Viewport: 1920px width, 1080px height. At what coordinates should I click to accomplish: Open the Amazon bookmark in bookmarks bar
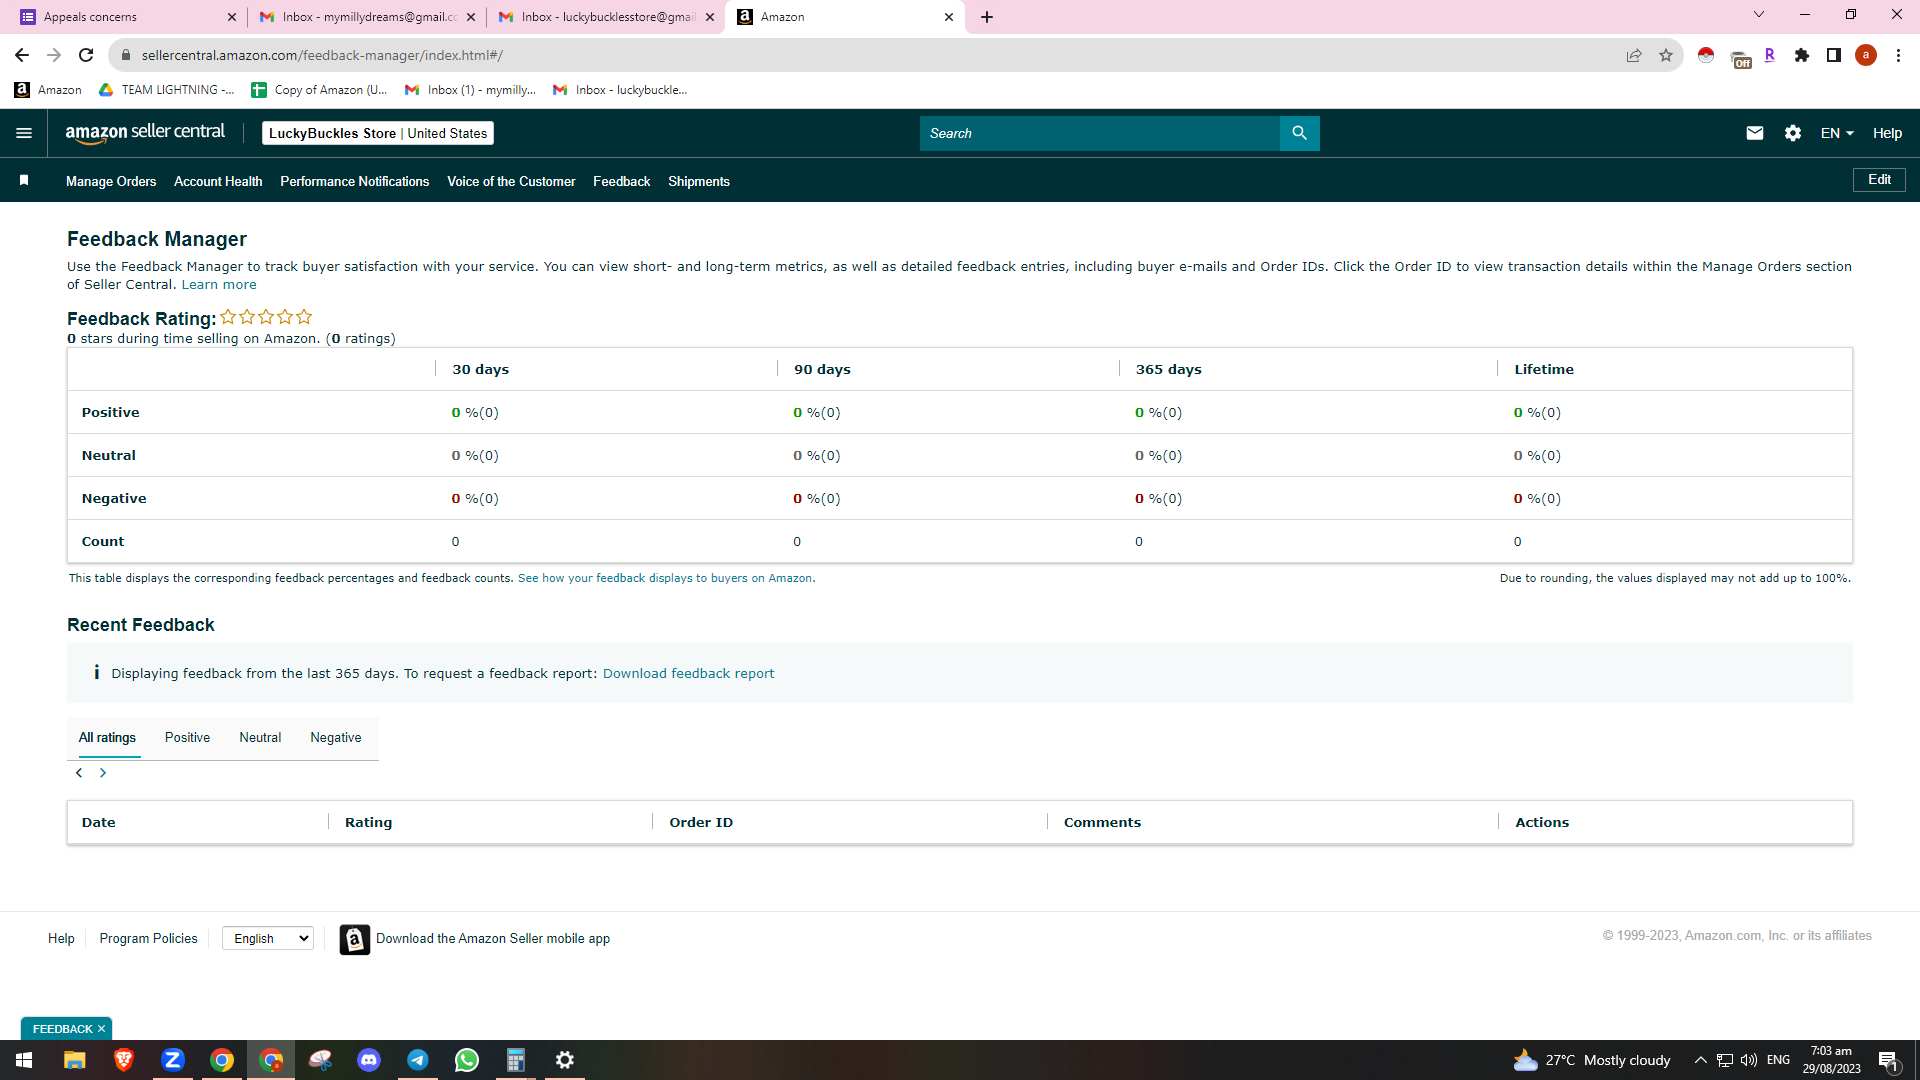(48, 90)
